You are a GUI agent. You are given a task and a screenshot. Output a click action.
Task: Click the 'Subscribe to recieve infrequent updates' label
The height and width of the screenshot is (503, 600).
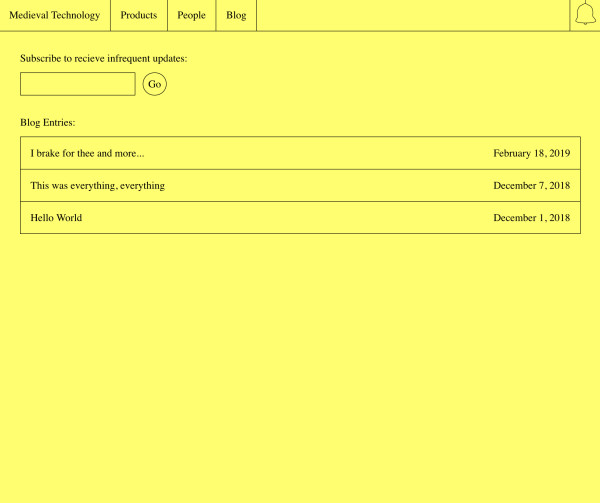[103, 58]
